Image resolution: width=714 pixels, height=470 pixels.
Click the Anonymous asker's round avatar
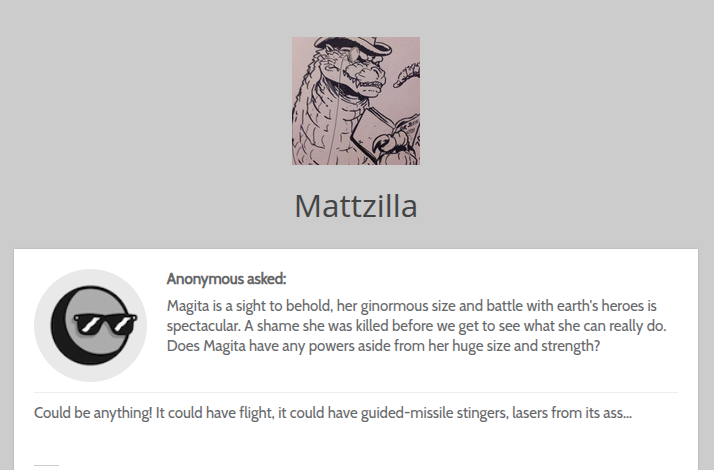tap(91, 325)
